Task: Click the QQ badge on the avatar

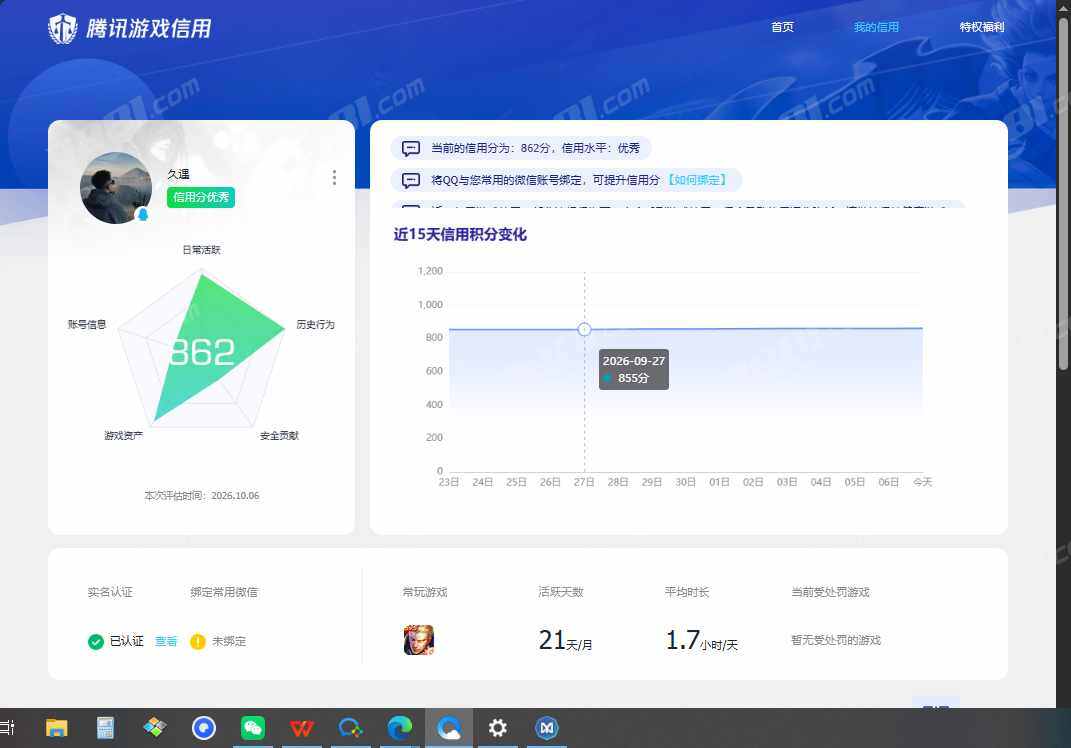Action: (143, 214)
